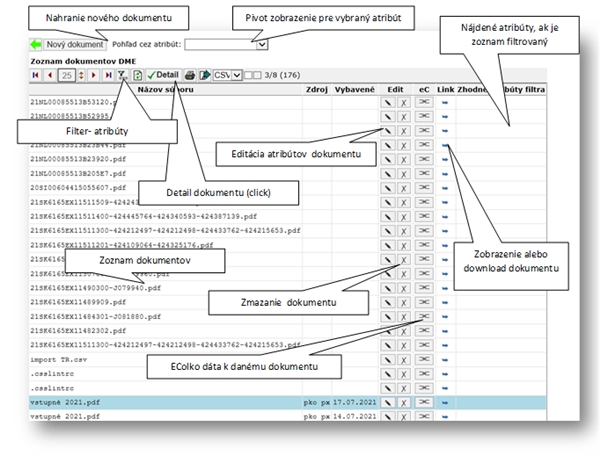Open eC data for 21SK6165EX11511400-424445764 row

pyautogui.click(x=424, y=216)
